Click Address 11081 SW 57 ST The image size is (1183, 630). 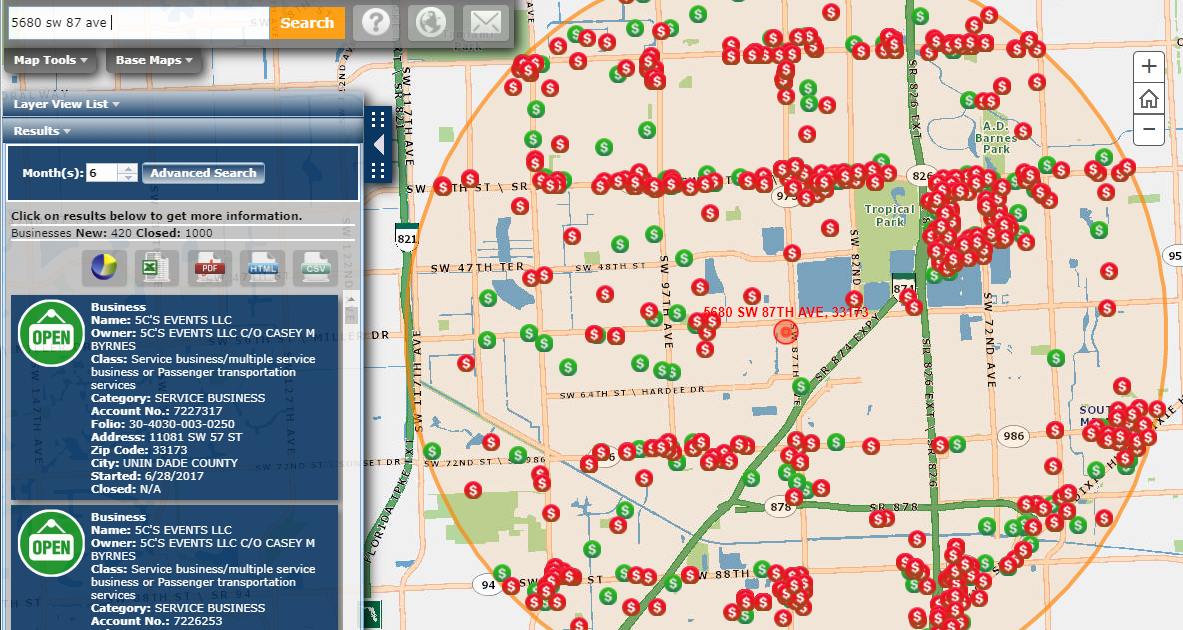click(167, 437)
